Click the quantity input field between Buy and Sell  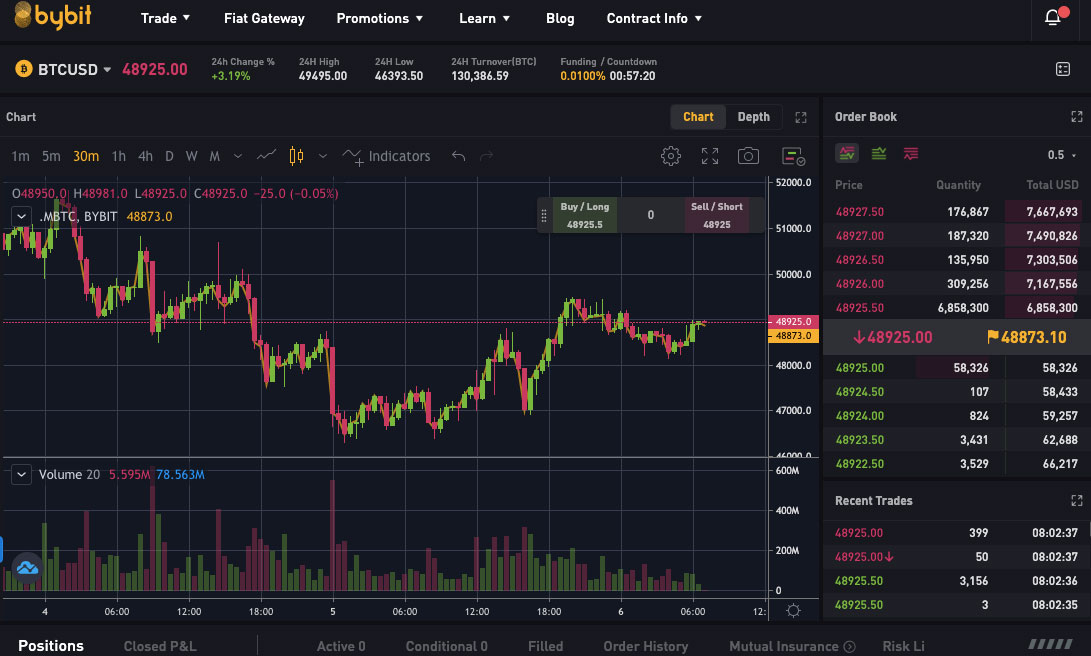click(x=650, y=214)
